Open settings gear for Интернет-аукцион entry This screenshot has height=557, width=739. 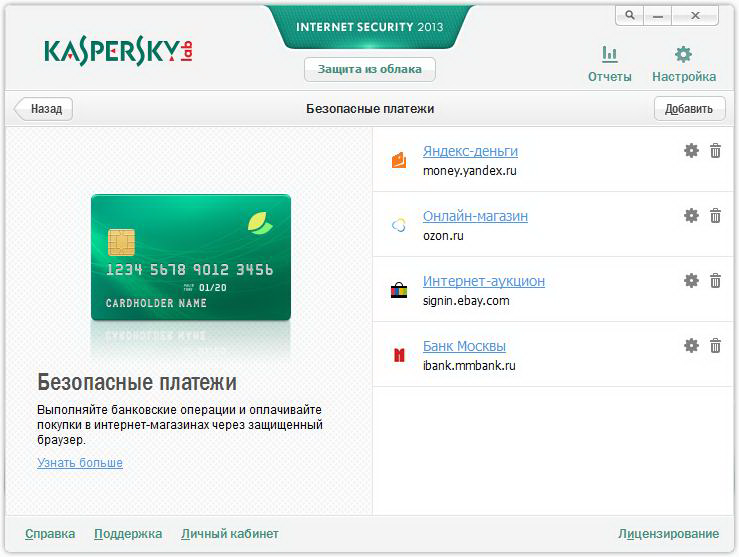pyautogui.click(x=691, y=281)
